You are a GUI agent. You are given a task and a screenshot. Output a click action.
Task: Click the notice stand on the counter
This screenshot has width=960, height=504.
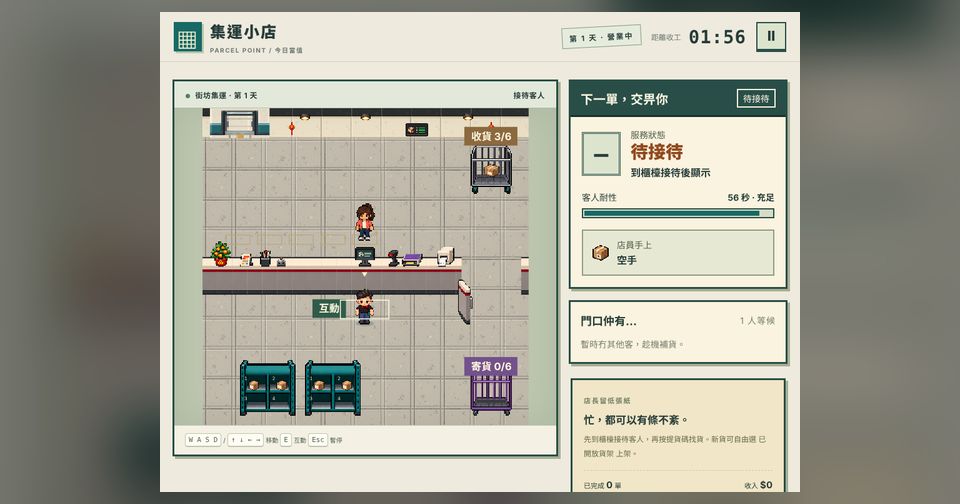[246, 260]
